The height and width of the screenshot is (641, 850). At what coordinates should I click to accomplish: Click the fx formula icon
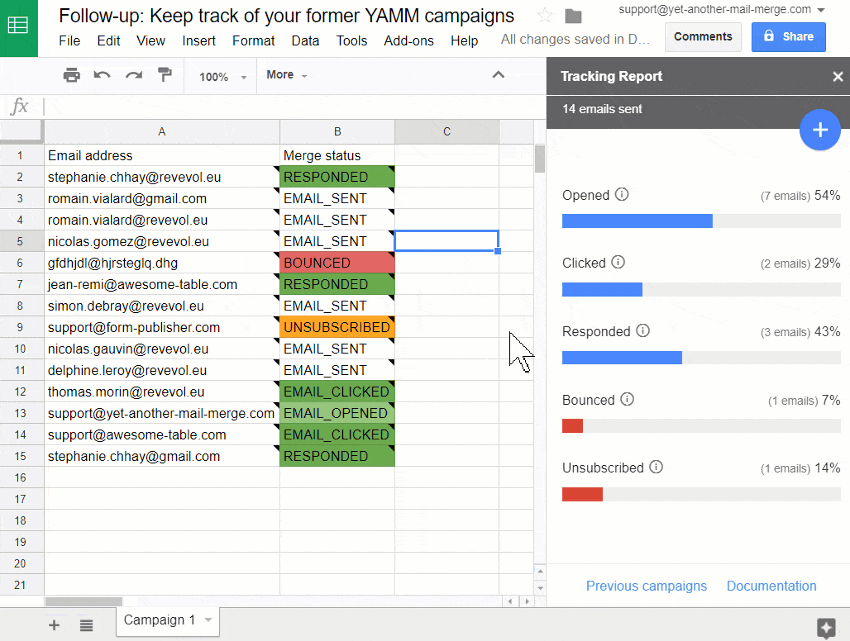click(x=20, y=106)
